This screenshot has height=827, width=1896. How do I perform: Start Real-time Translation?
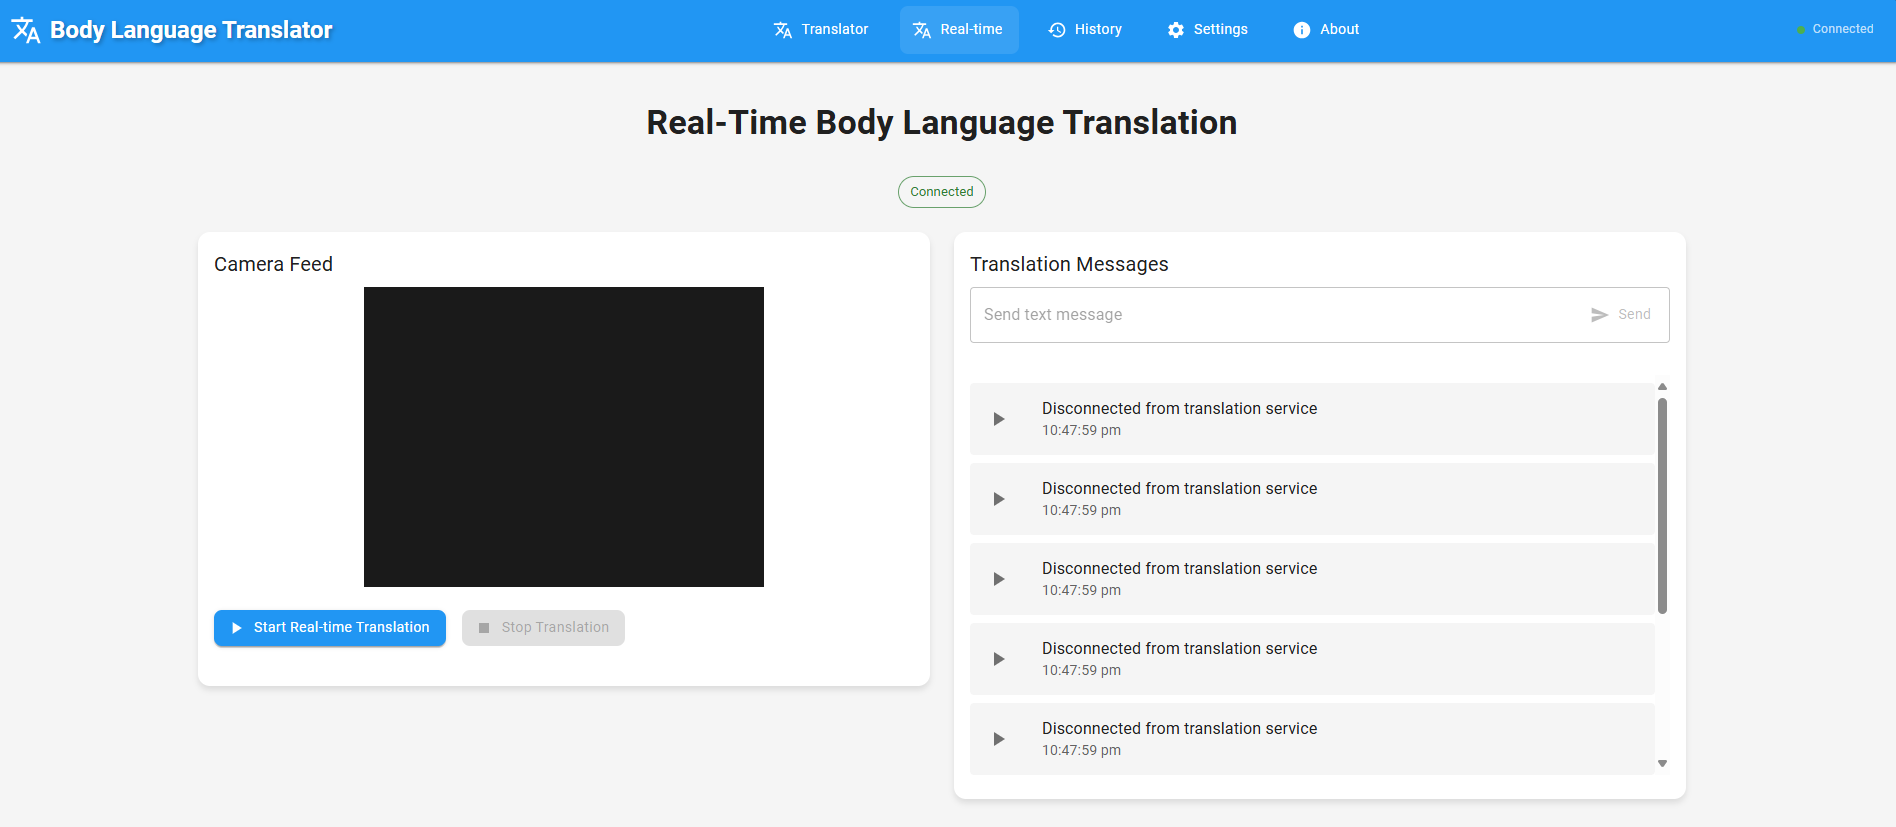point(330,628)
